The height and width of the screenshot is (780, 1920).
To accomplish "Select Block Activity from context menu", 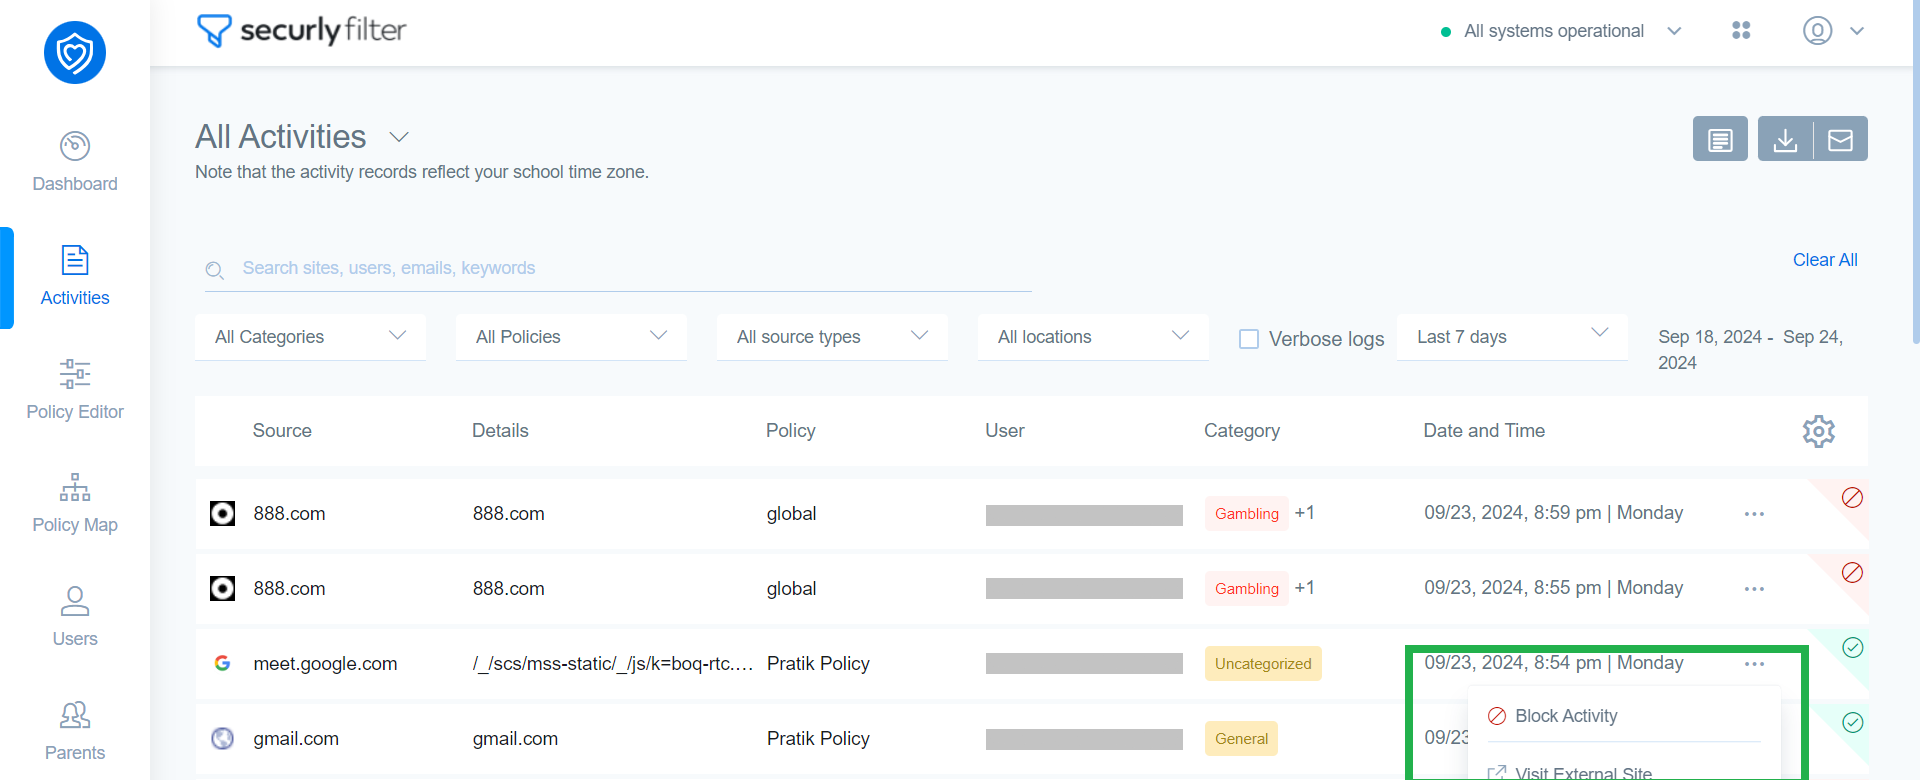I will 1565,716.
